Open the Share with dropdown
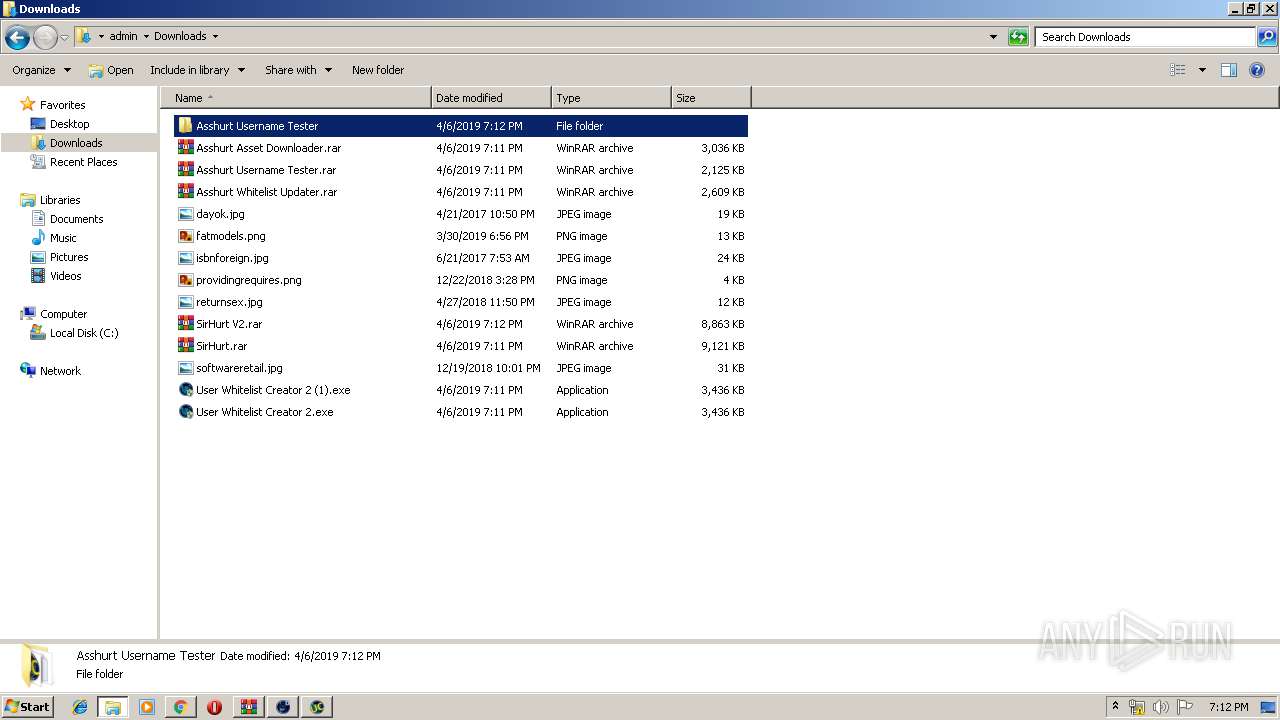This screenshot has height=720, width=1280. (x=298, y=70)
